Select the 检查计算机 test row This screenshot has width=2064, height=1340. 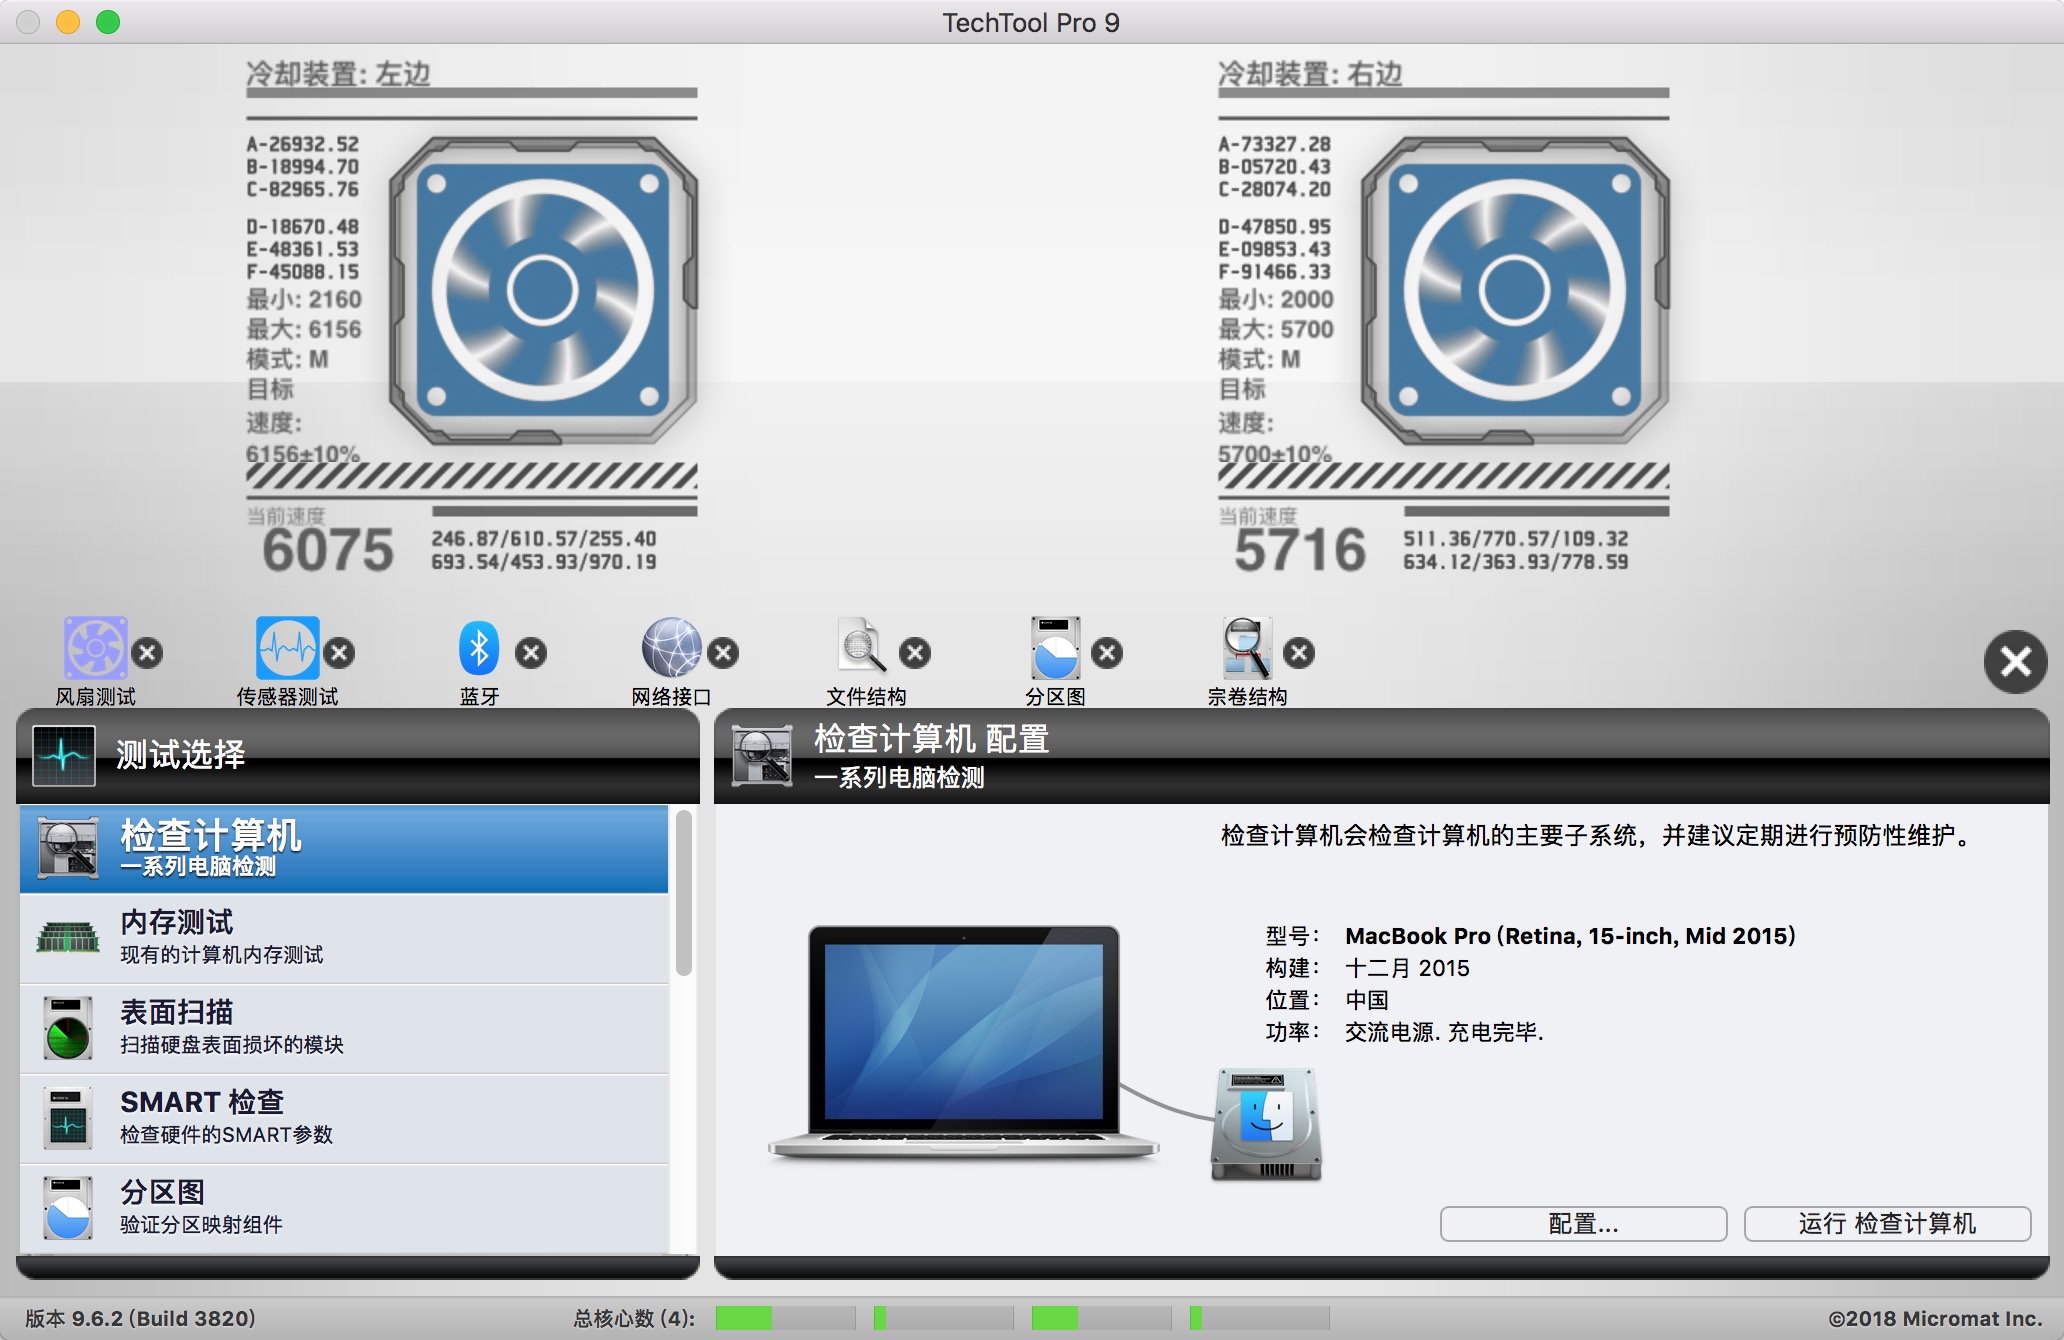click(x=344, y=849)
